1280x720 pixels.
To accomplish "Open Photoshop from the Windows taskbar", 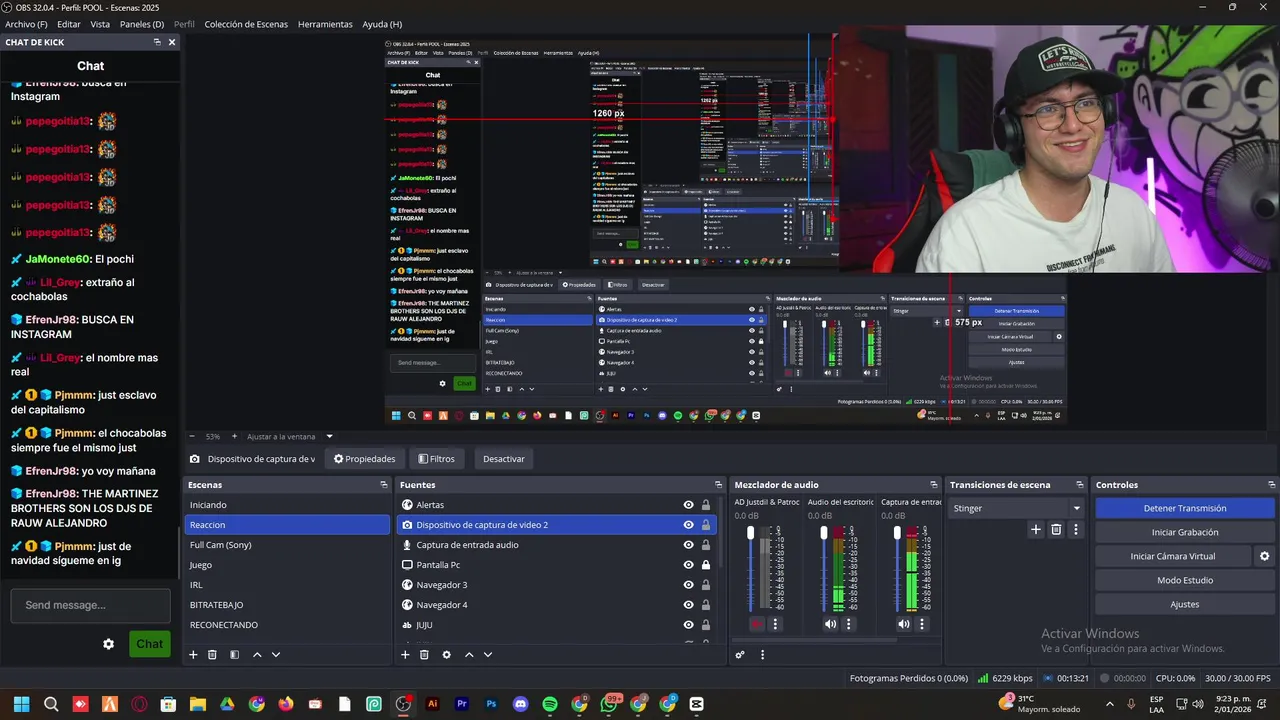I will pyautogui.click(x=491, y=704).
